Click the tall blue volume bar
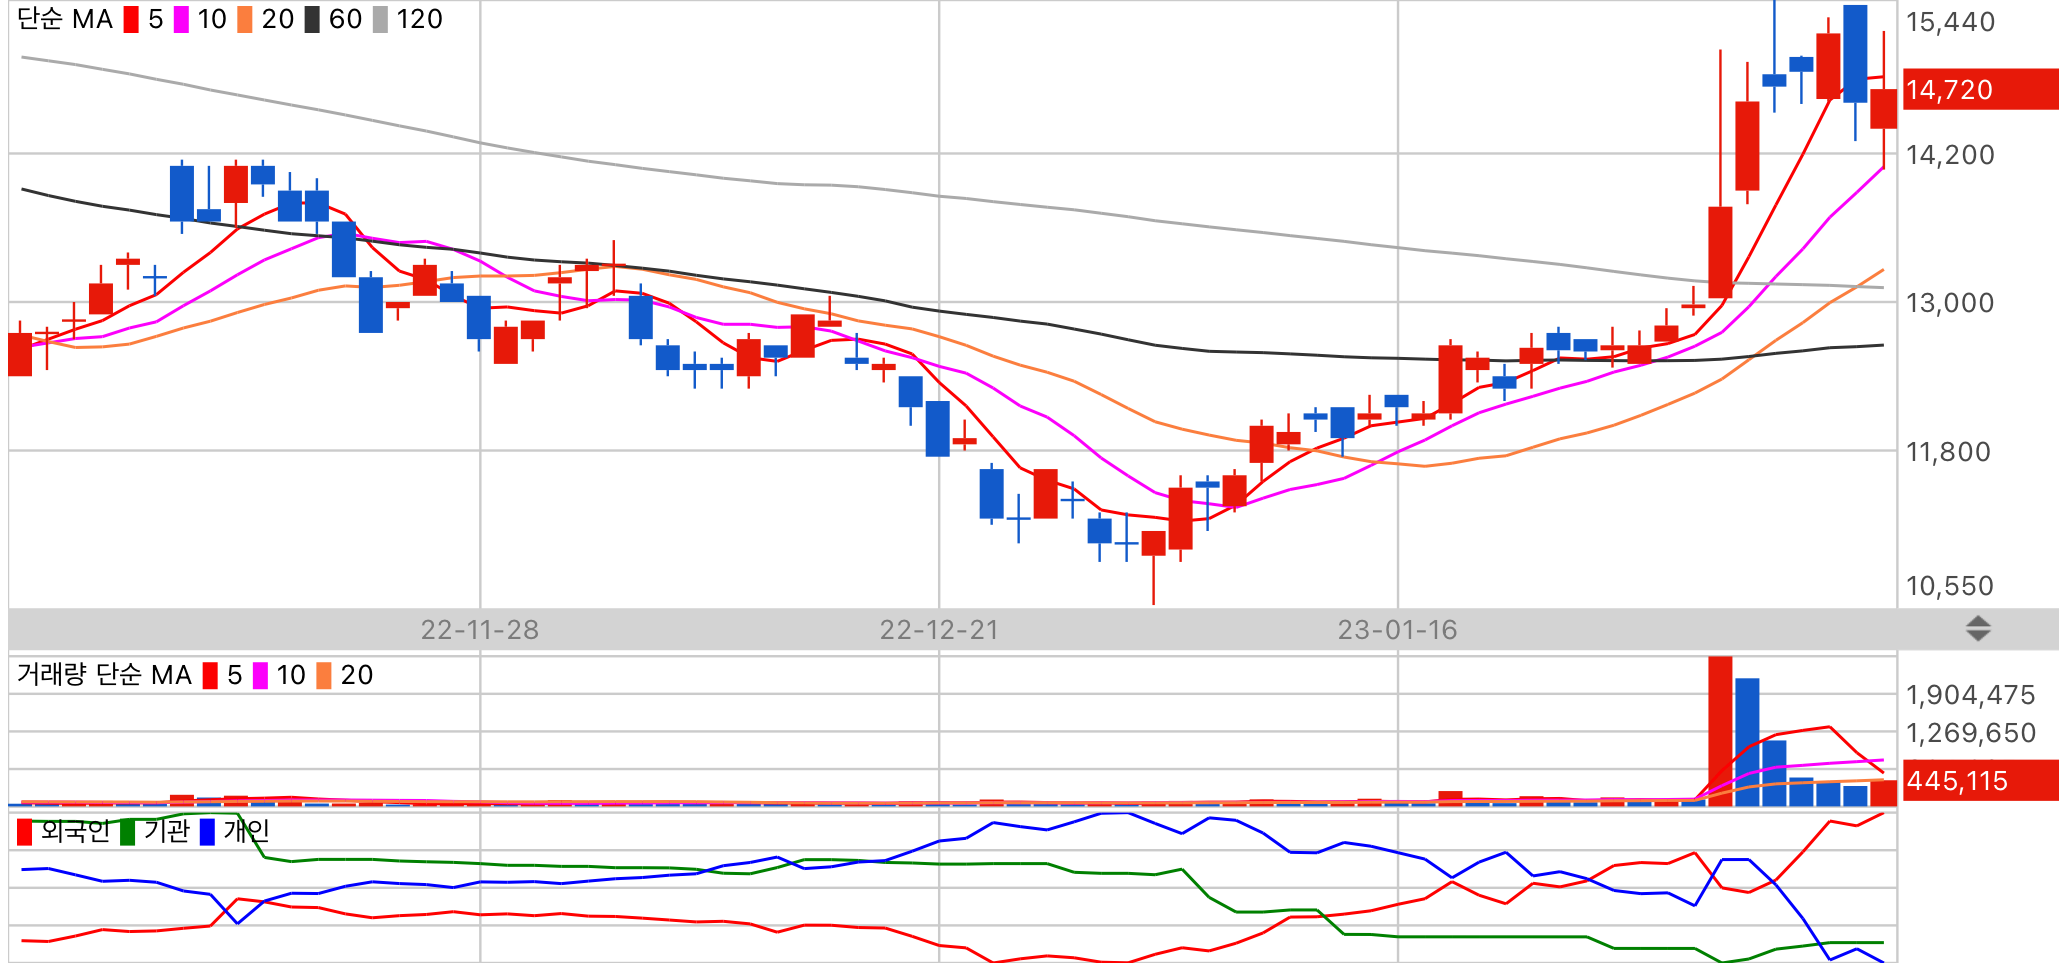This screenshot has height=975, width=2059. 1747,742
